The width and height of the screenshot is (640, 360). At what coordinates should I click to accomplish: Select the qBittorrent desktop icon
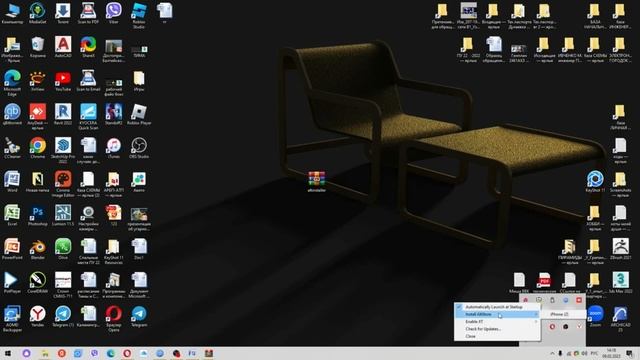[12, 114]
